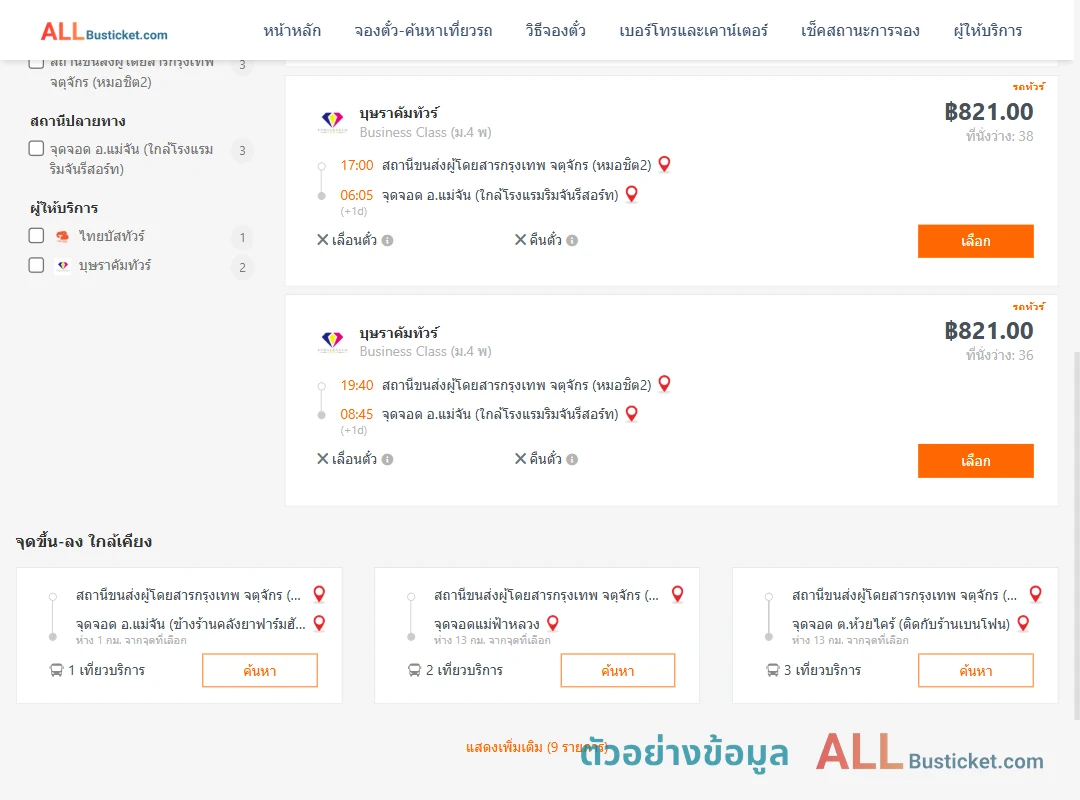Click X icon before เลื่อนตั๋ว on 19:40 trip
The width and height of the screenshot is (1080, 800).
(x=322, y=459)
